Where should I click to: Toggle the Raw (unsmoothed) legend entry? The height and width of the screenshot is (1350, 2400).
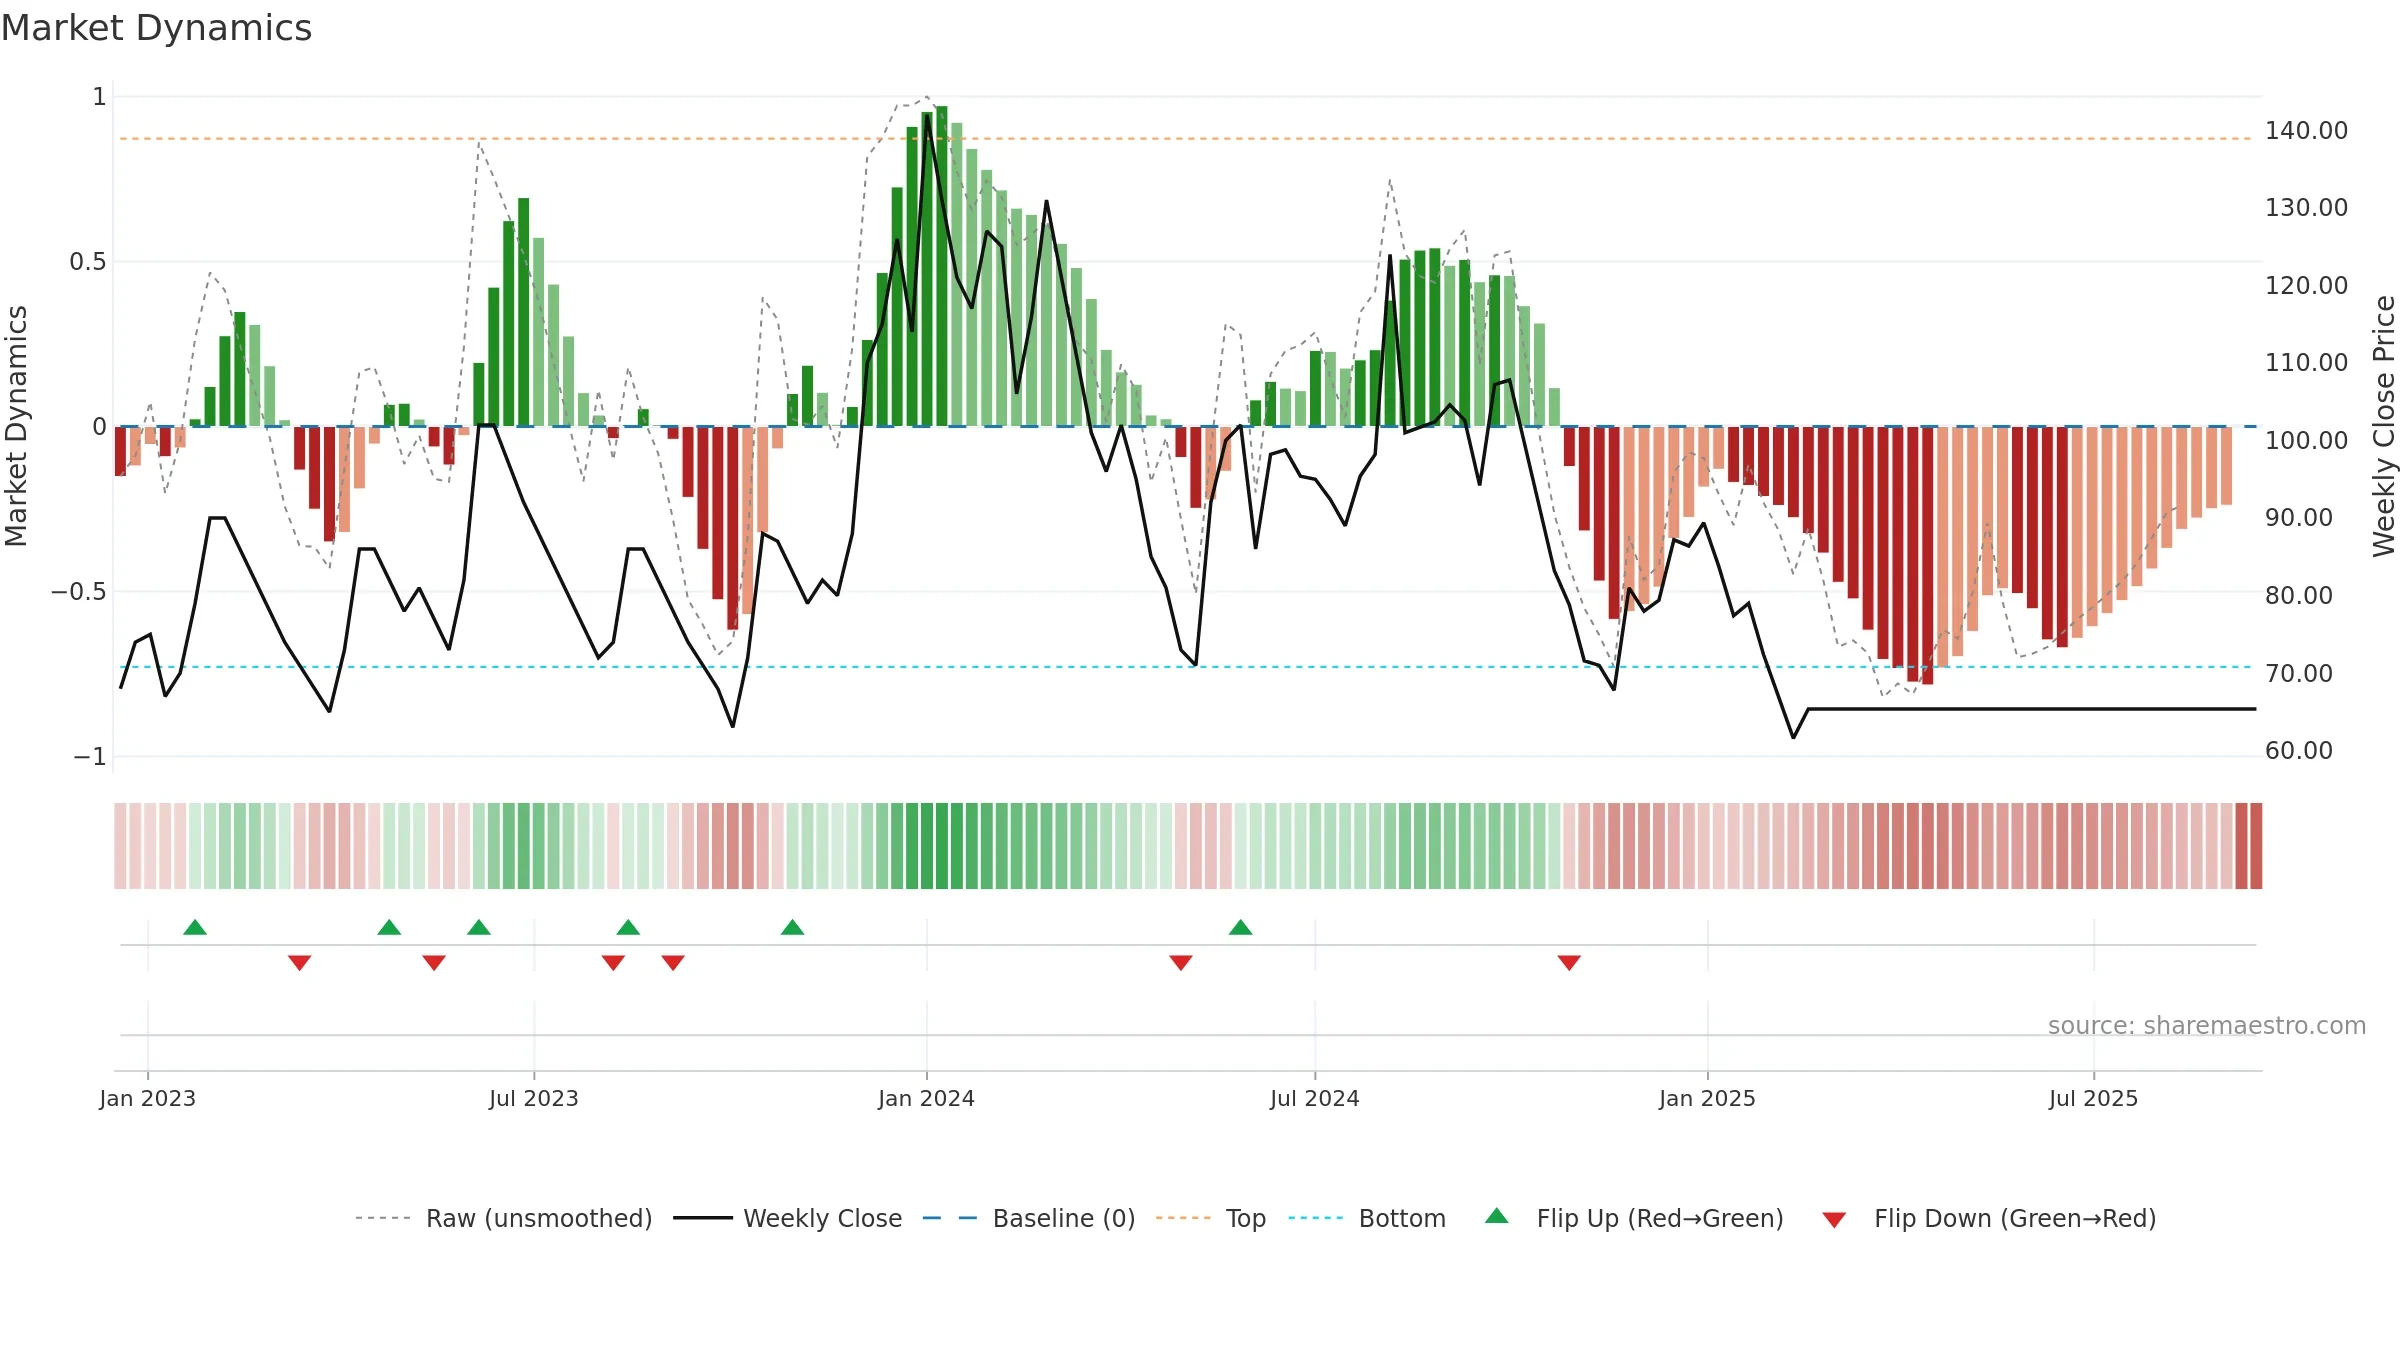tap(503, 1218)
